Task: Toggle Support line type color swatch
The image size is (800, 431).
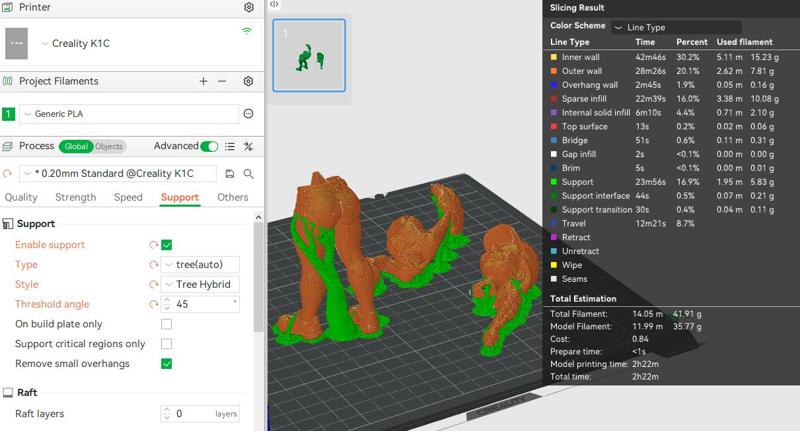Action: (x=554, y=182)
